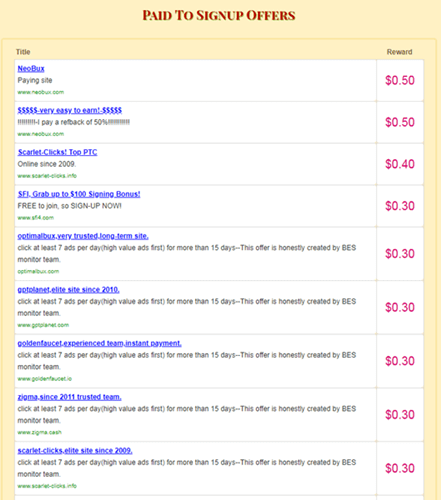Click description under 'scarlet-clicks,elite site since 2009.'
The width and height of the screenshot is (441, 500).
coord(187,468)
